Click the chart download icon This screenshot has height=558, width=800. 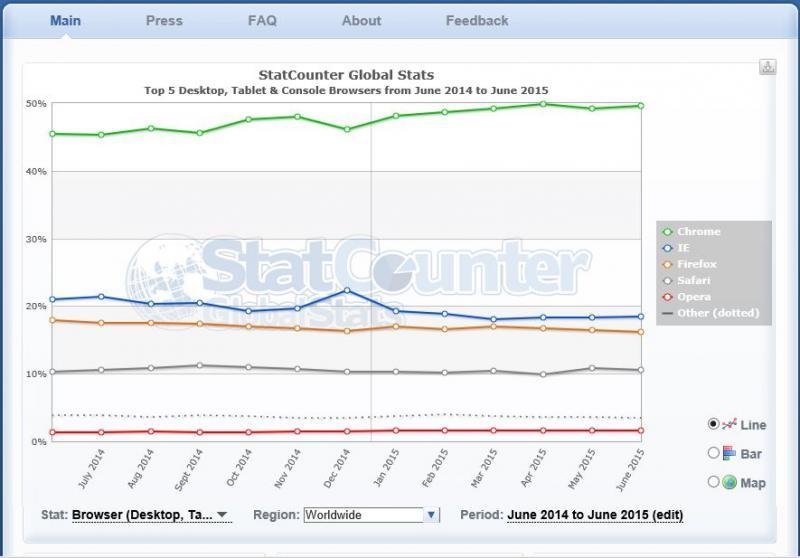coord(768,67)
